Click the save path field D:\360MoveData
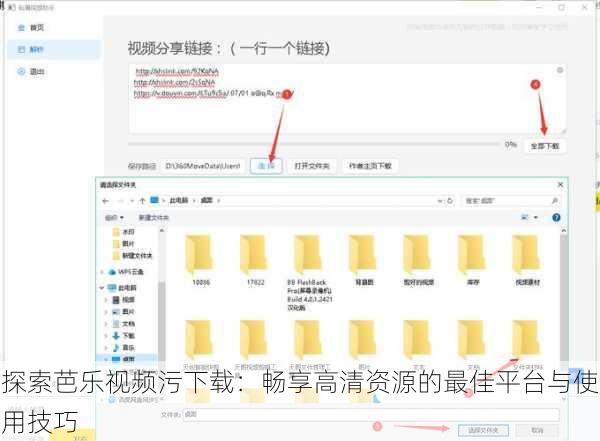 coord(202,166)
